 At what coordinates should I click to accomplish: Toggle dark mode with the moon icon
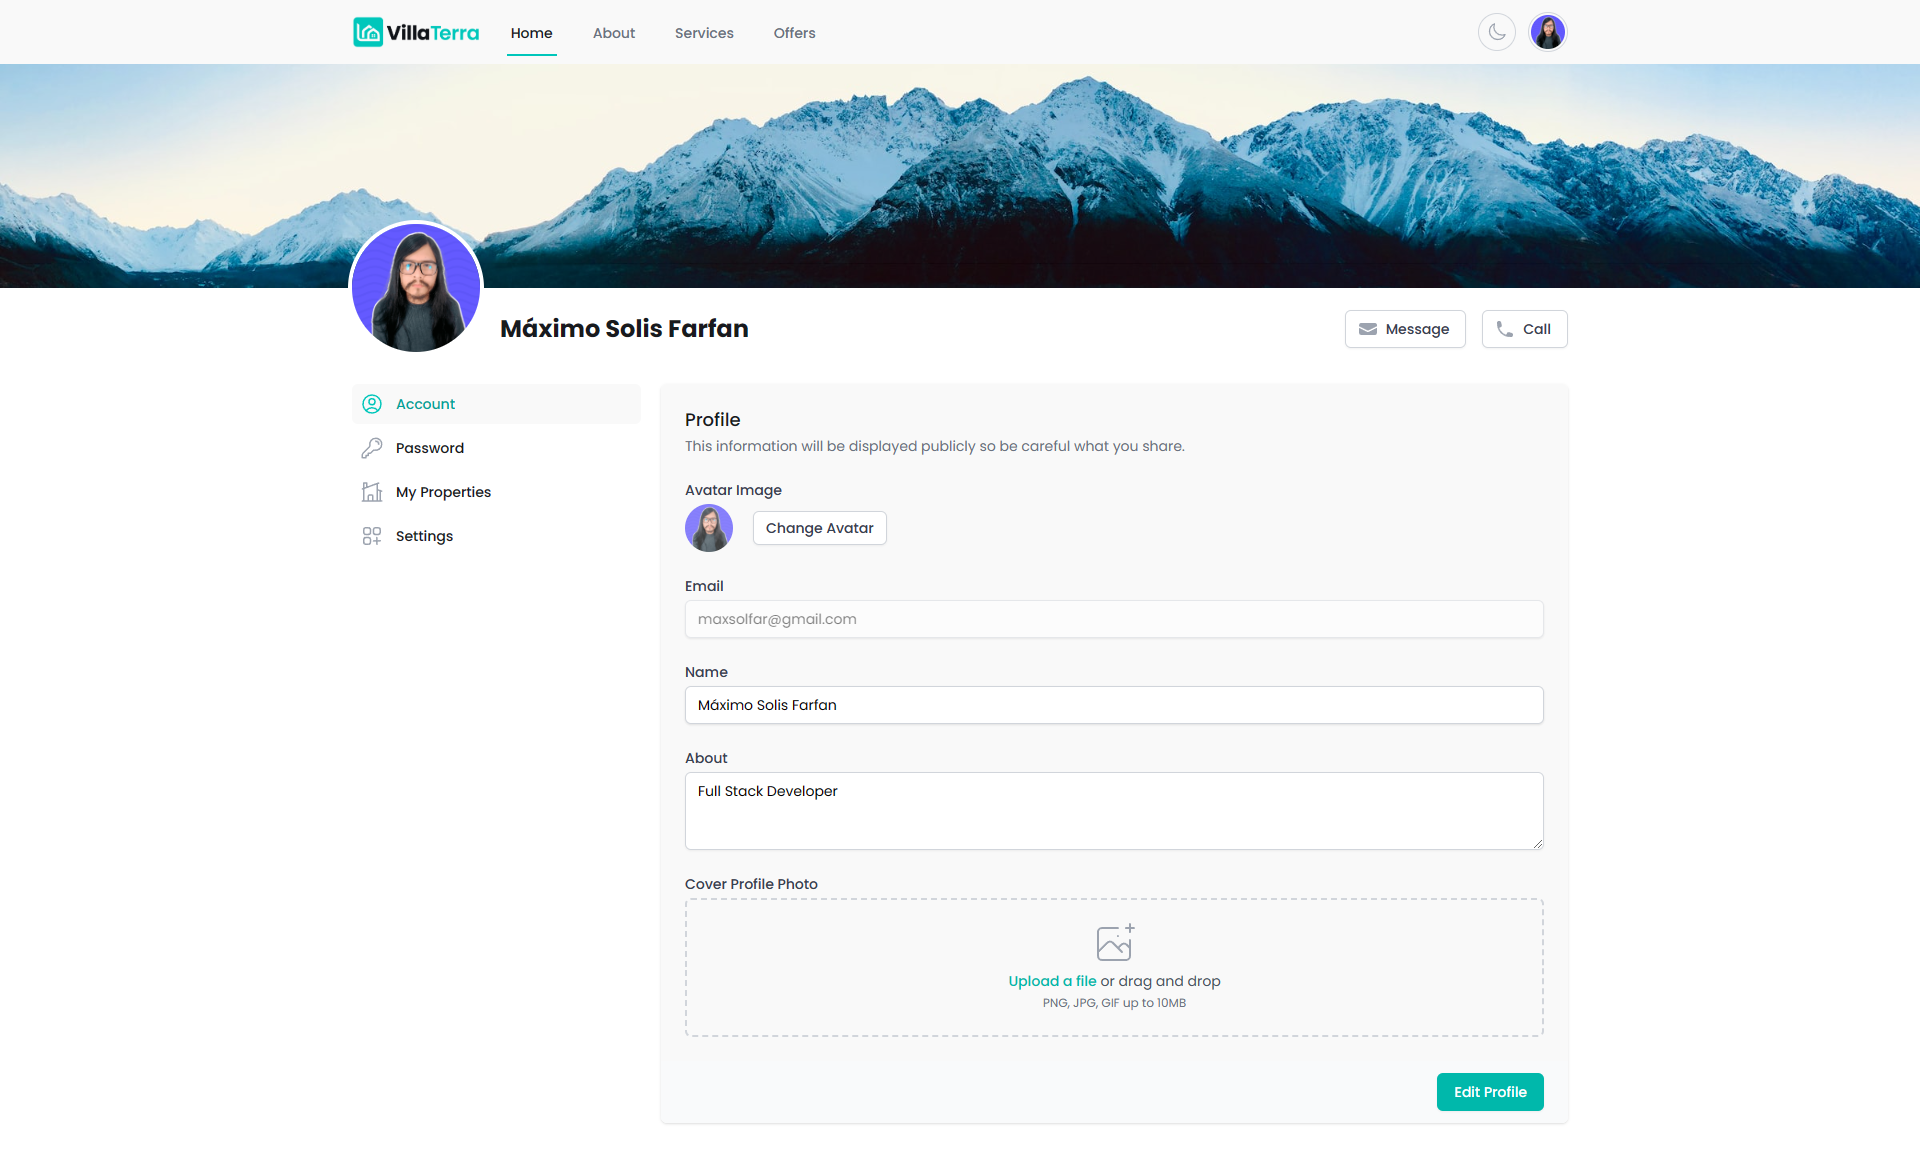click(1497, 31)
